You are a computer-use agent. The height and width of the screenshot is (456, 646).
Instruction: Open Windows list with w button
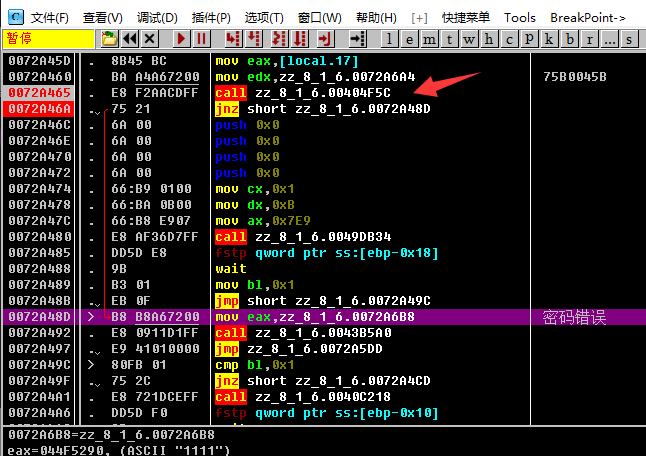(x=469, y=39)
